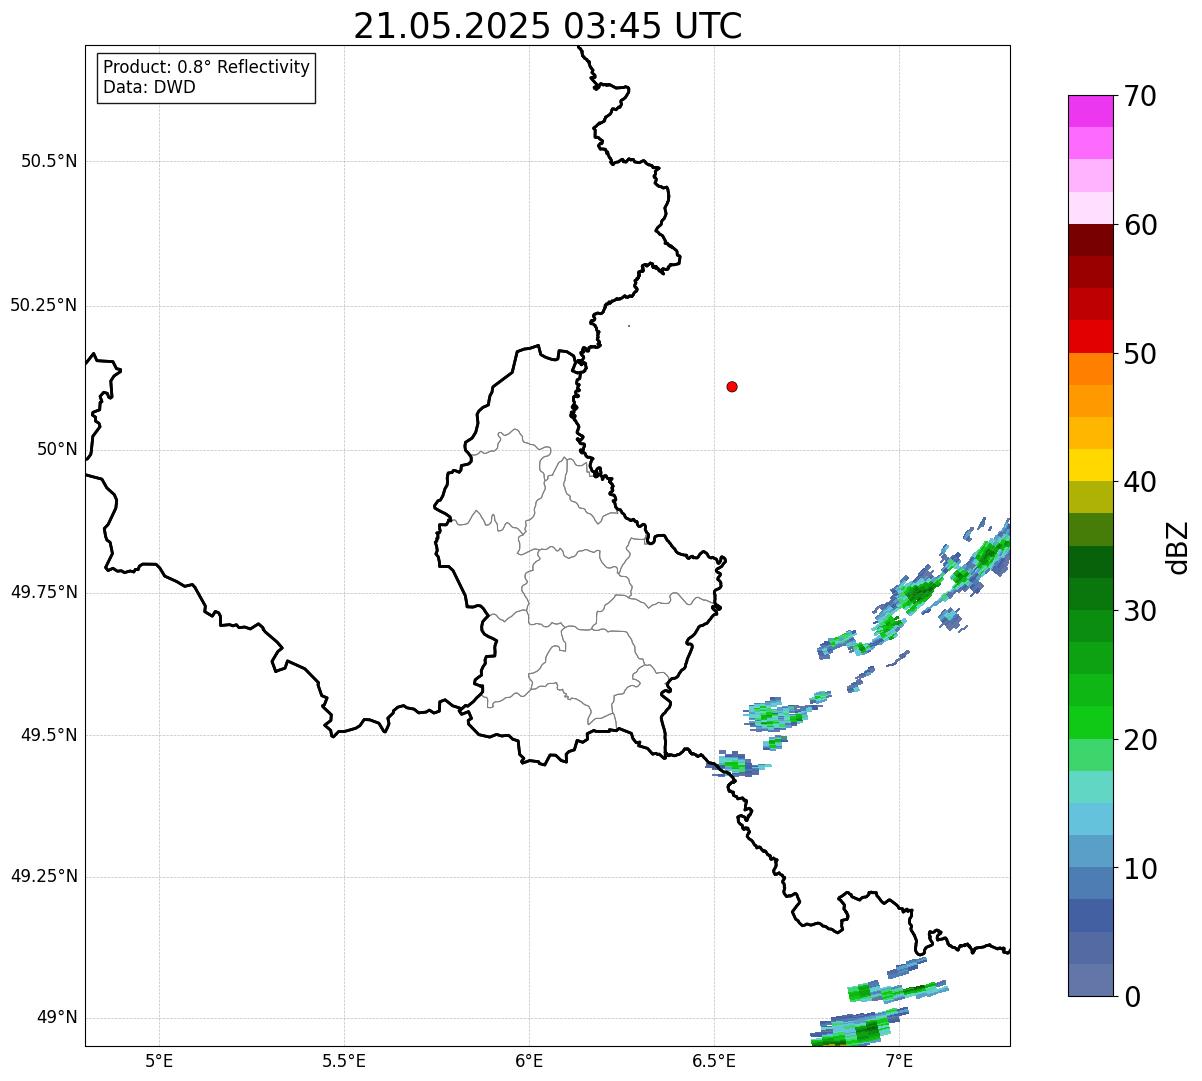Pick the magenta swatch at top of colorbar
This screenshot has height=1081, width=1202.
click(x=1090, y=111)
